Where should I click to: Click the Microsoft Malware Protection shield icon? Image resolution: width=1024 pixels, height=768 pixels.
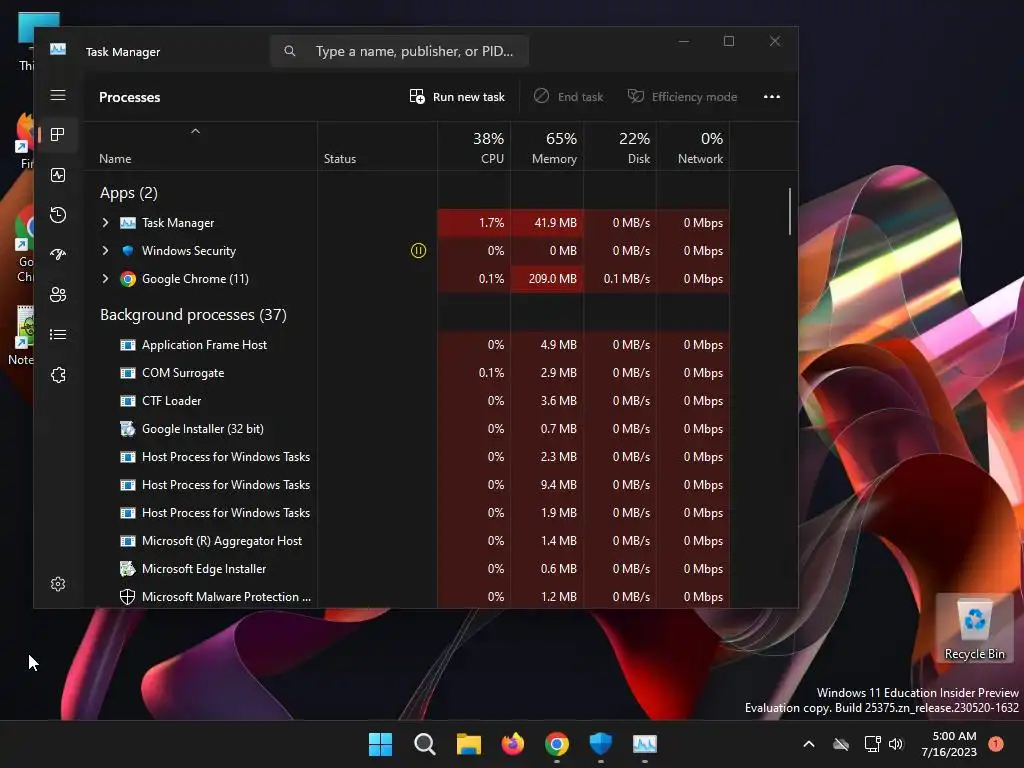127,597
